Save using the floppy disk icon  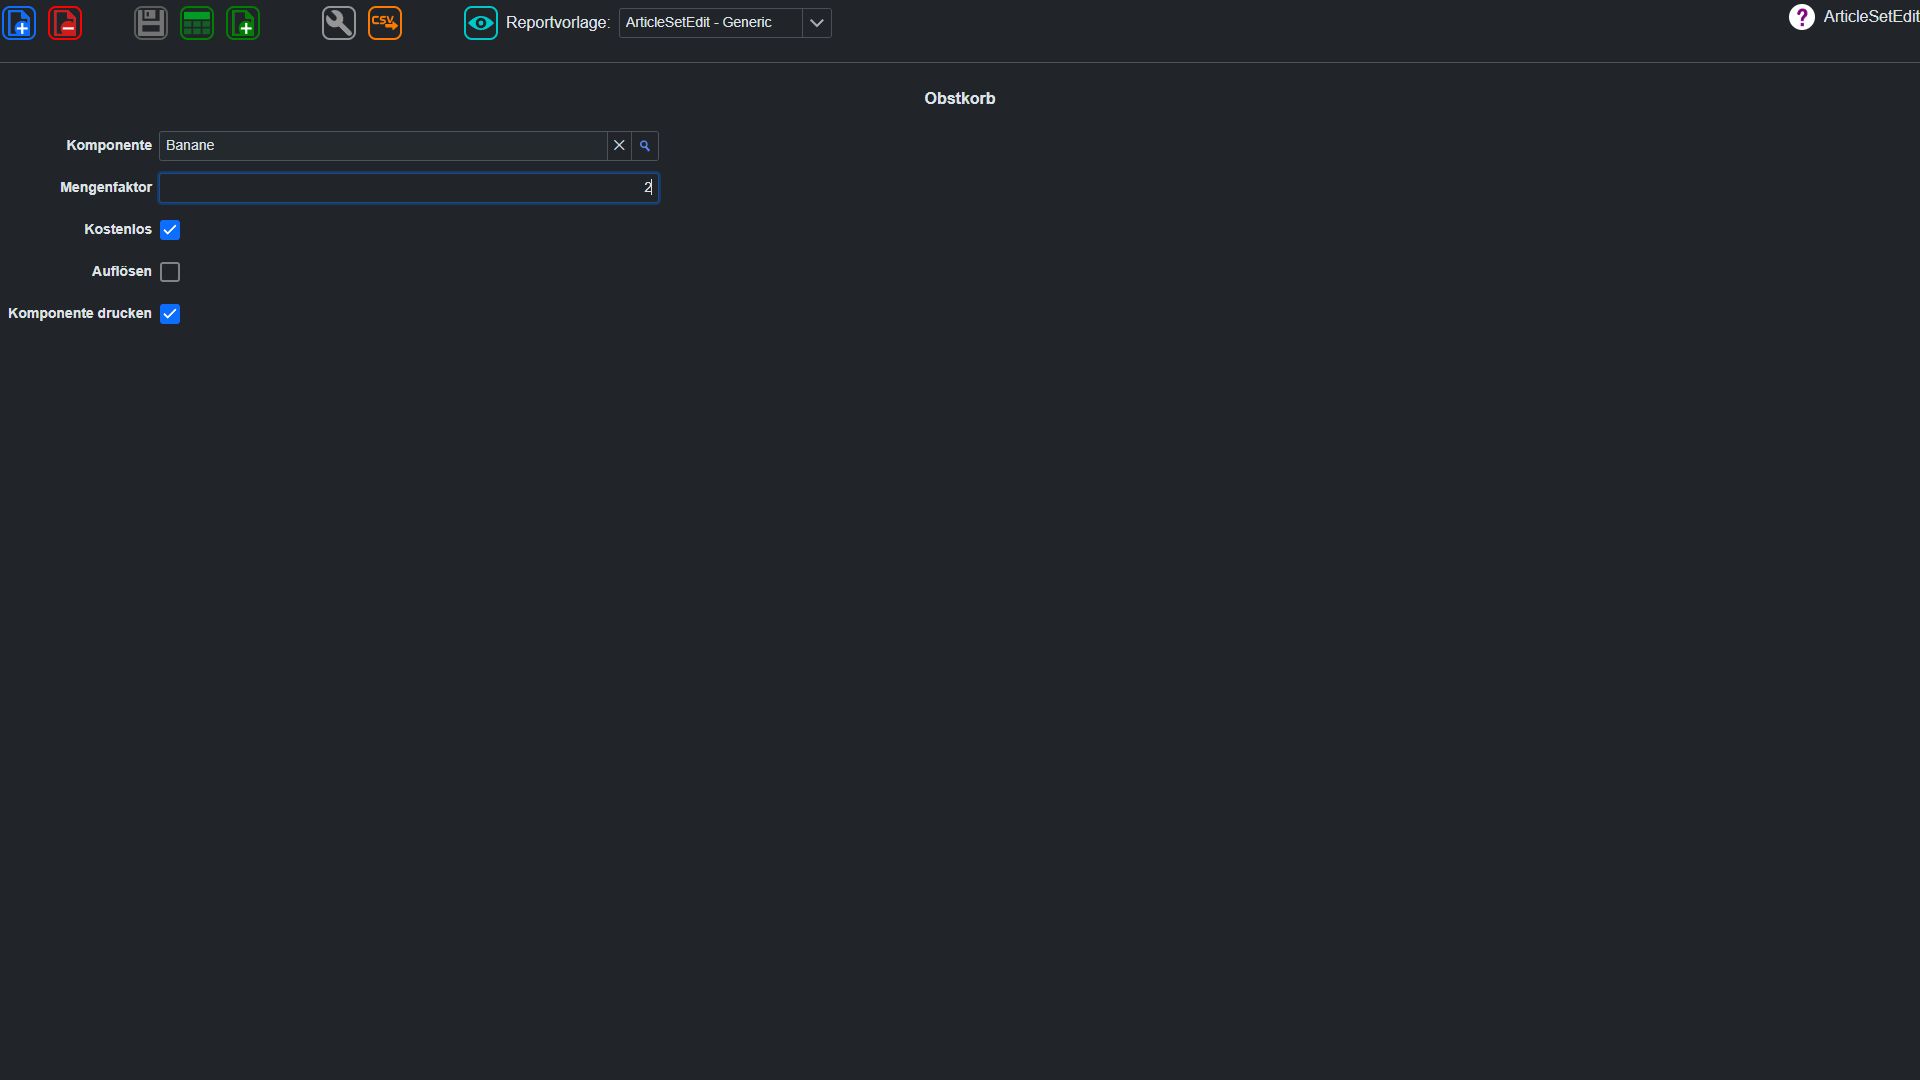click(x=151, y=23)
